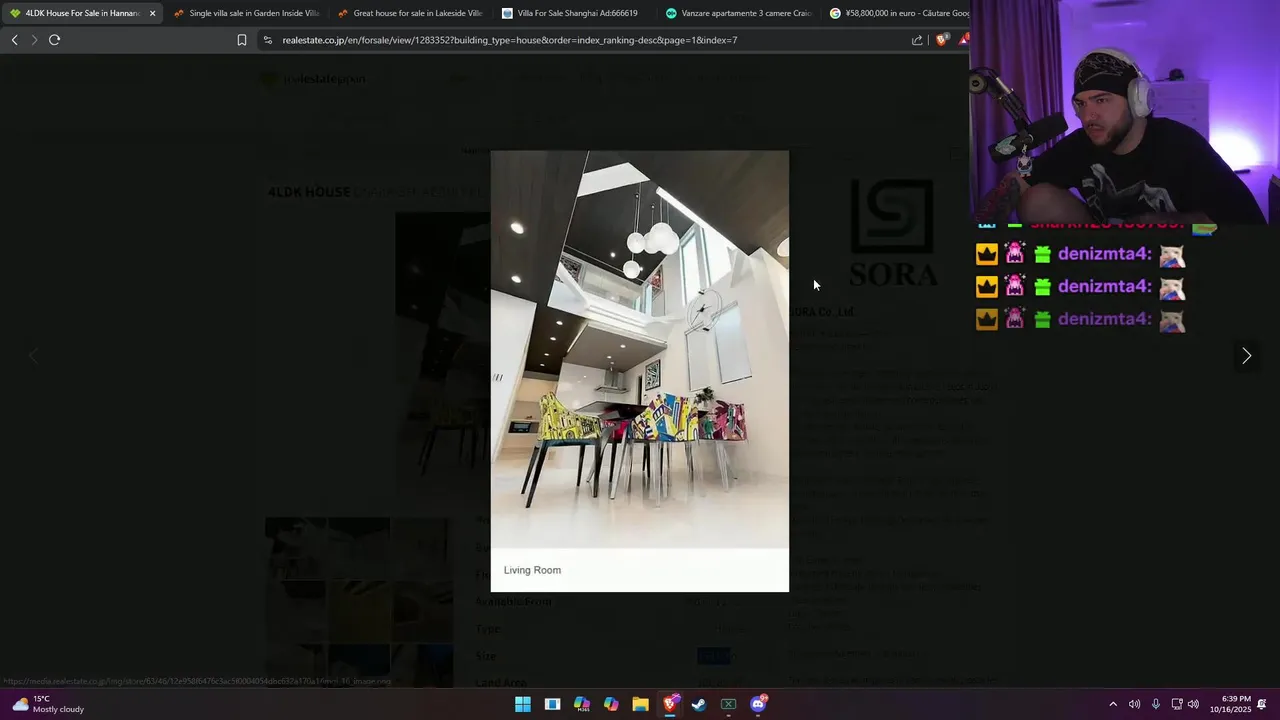Click the address bar URL field
Viewport: 1280px width, 720px height.
590,40
